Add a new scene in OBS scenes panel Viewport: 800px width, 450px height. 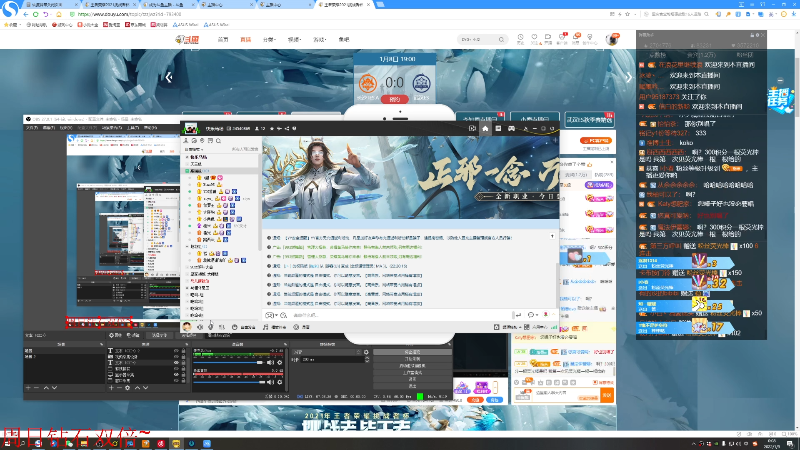click(28, 388)
